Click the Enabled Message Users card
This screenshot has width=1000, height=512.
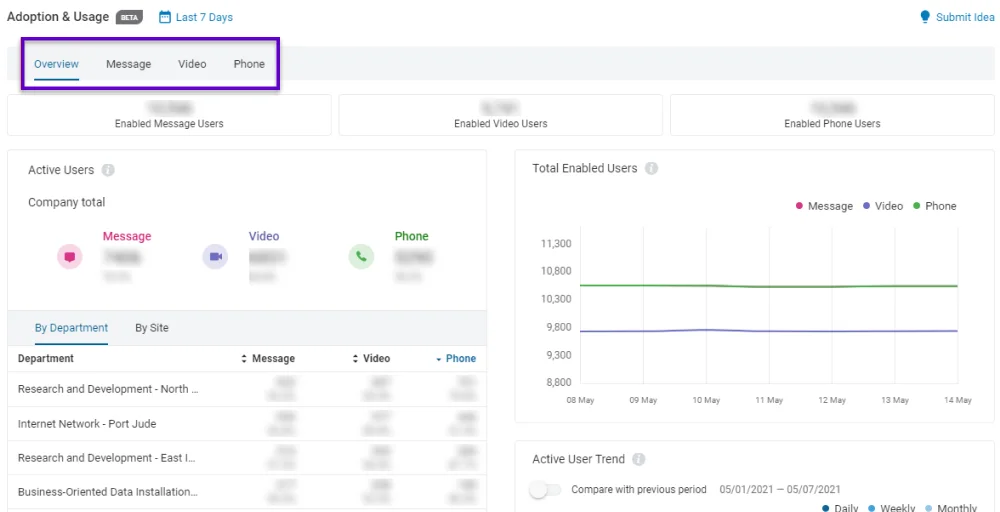point(169,115)
